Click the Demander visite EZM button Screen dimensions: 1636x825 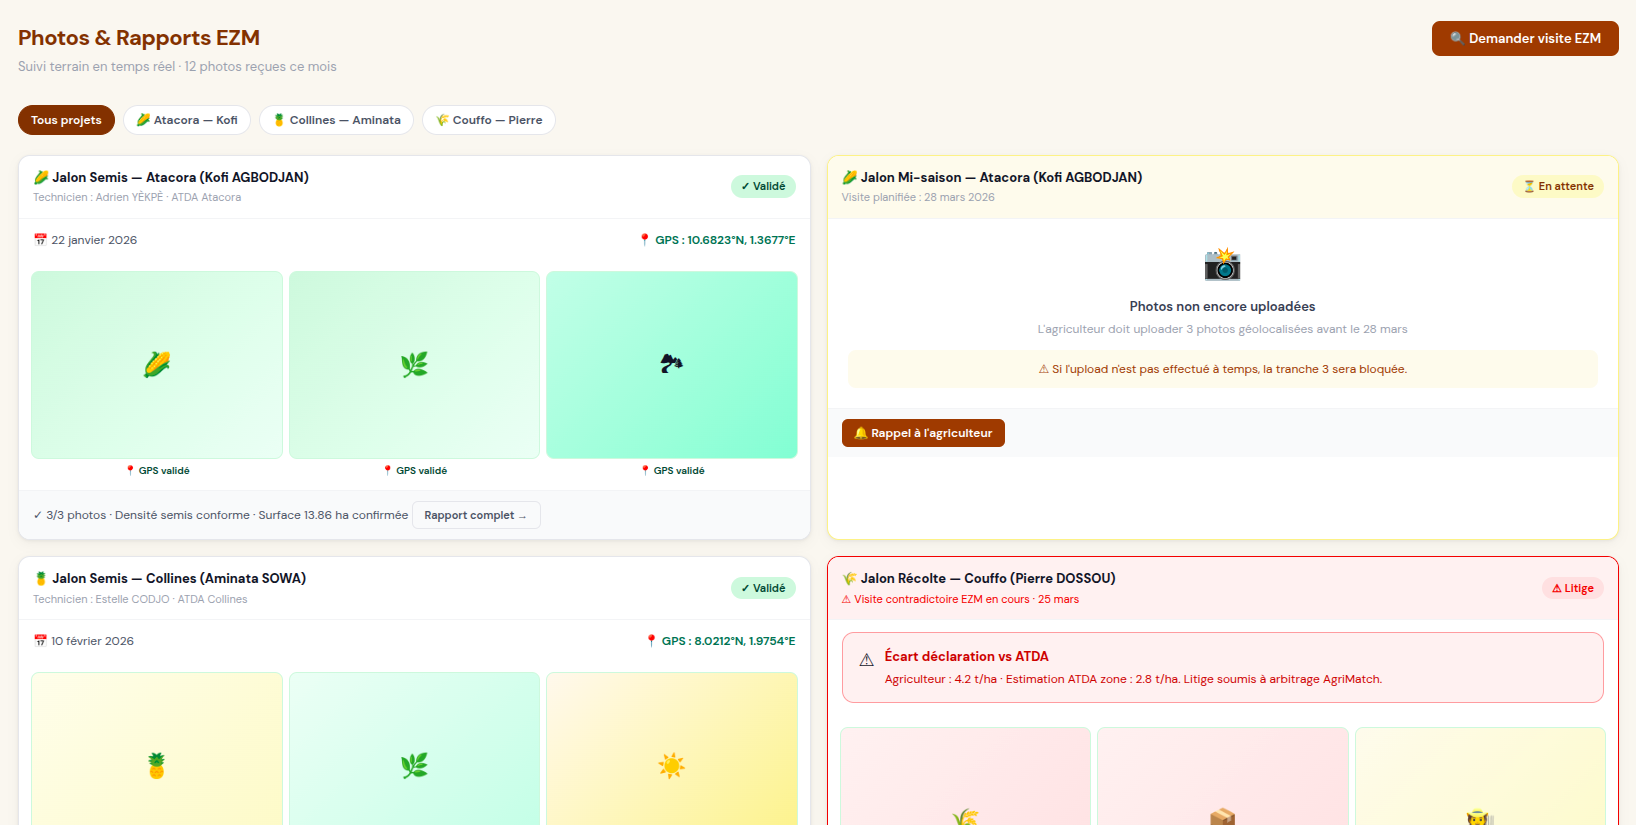coord(1525,38)
